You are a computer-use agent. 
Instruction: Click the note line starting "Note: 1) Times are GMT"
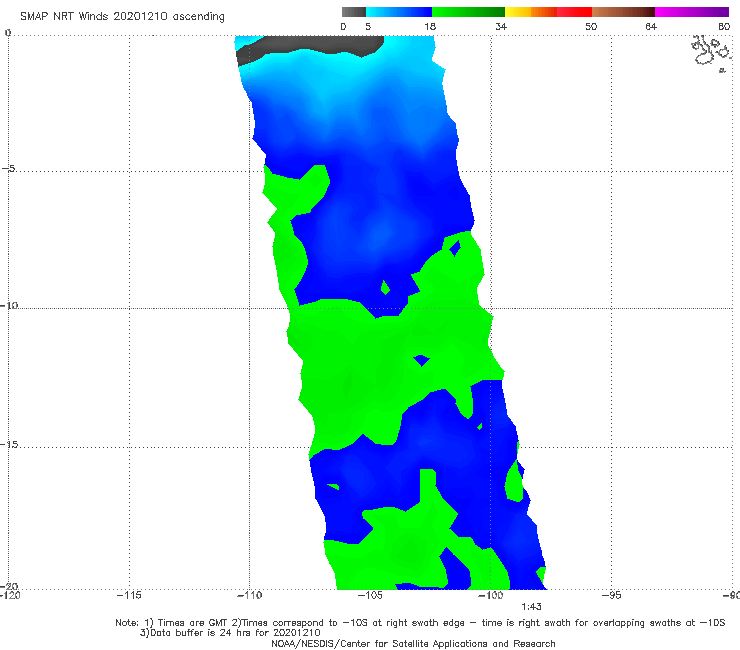click(420, 623)
